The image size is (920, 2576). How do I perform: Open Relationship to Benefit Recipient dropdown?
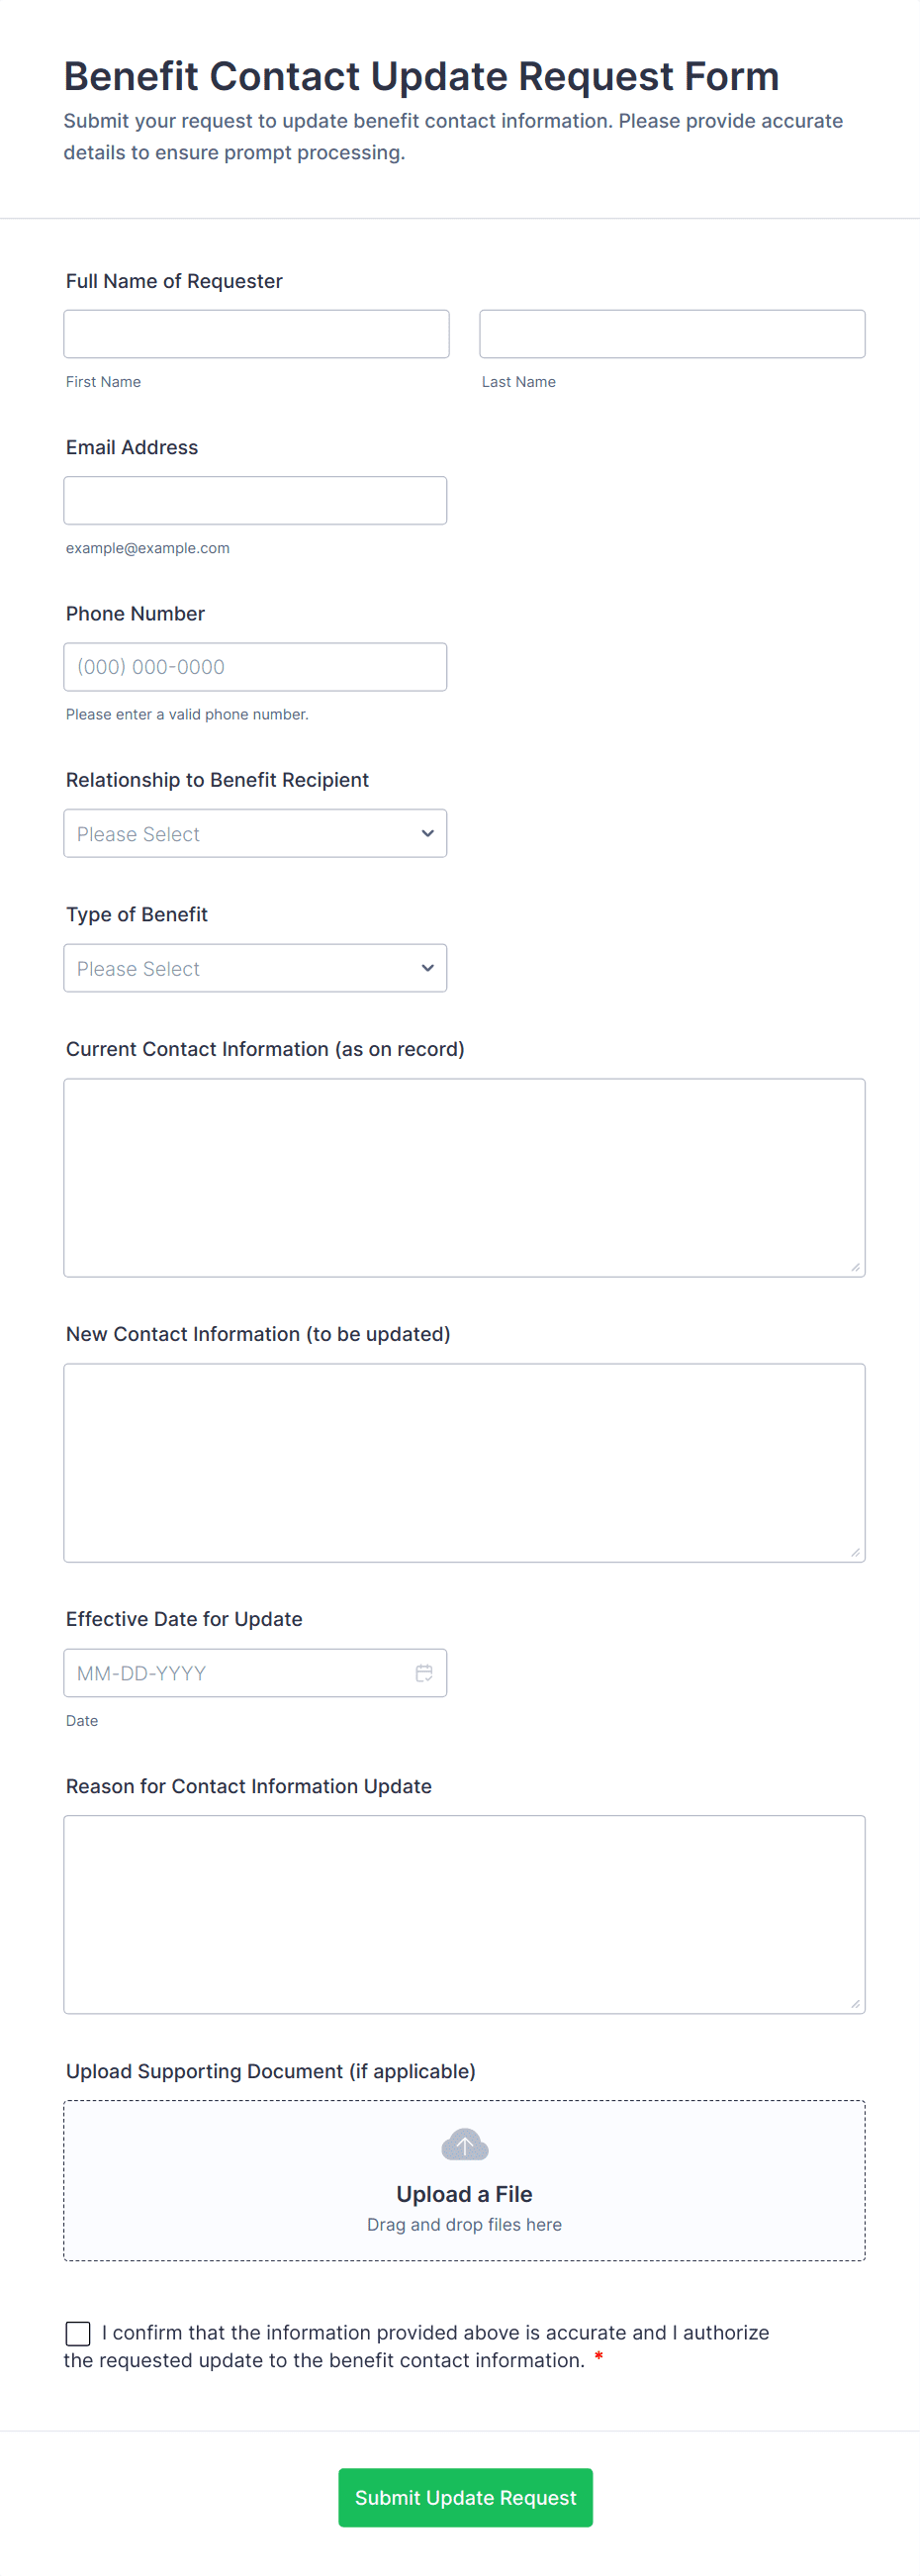point(255,833)
